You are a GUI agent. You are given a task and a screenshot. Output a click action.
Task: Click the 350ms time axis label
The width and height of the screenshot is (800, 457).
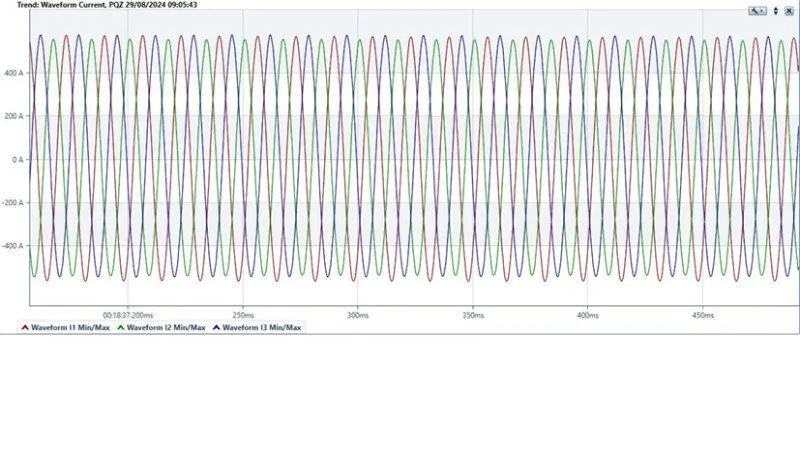click(x=473, y=315)
